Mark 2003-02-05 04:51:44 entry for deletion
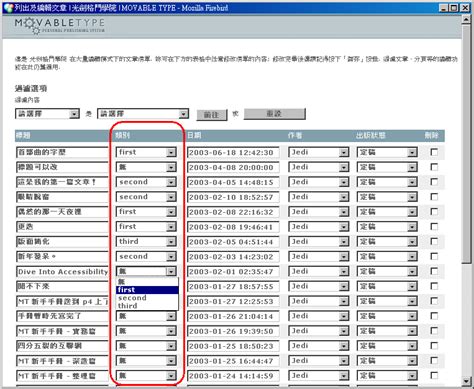The height and width of the screenshot is (389, 474). point(434,241)
